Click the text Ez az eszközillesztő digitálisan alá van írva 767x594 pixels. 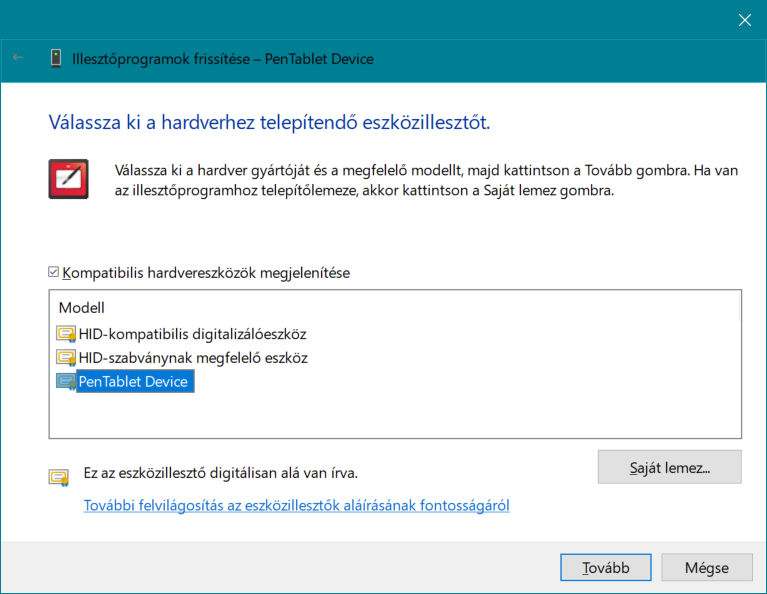tap(221, 473)
